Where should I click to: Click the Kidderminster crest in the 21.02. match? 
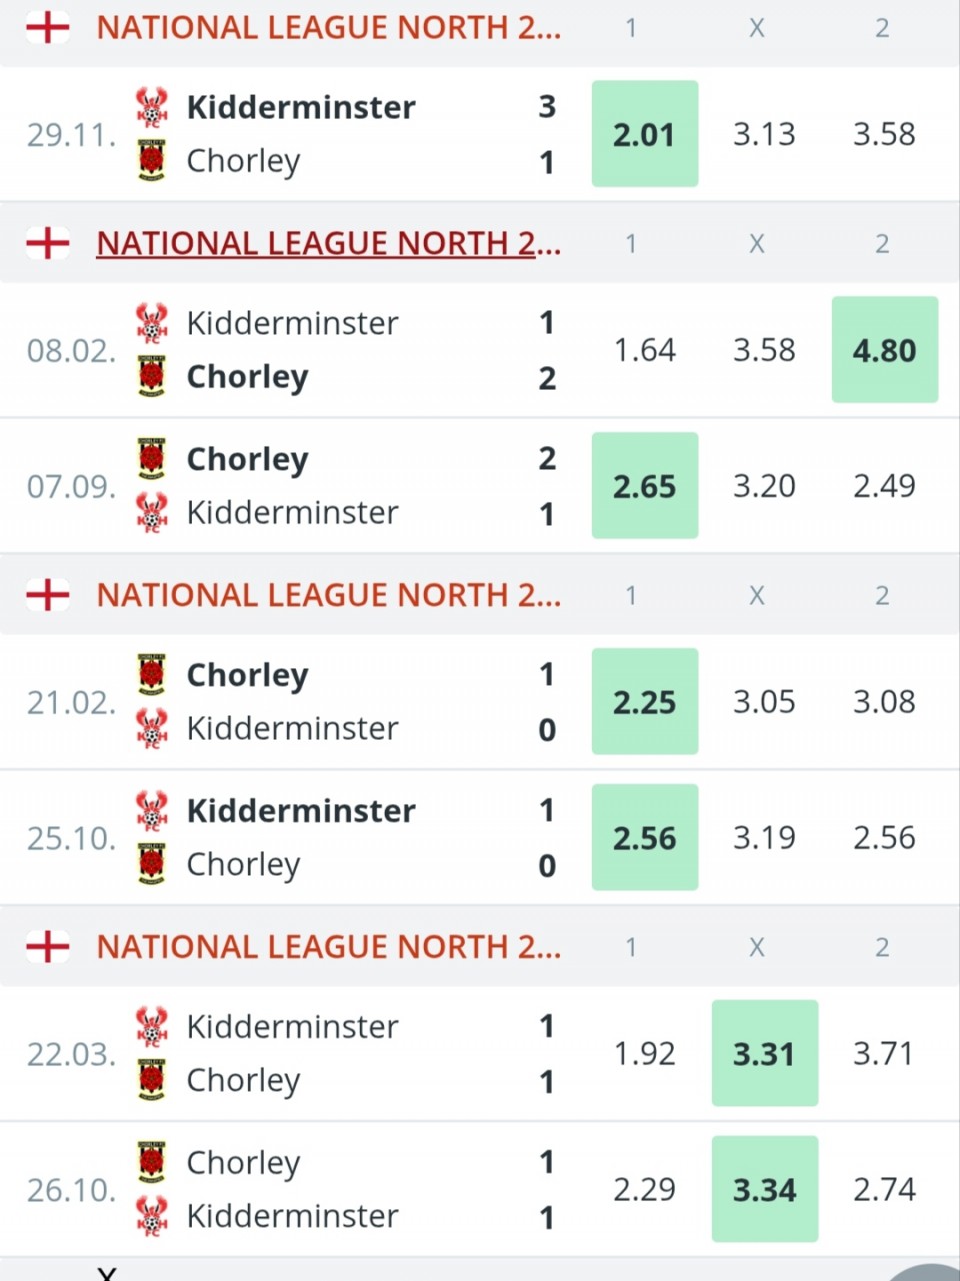tap(151, 728)
